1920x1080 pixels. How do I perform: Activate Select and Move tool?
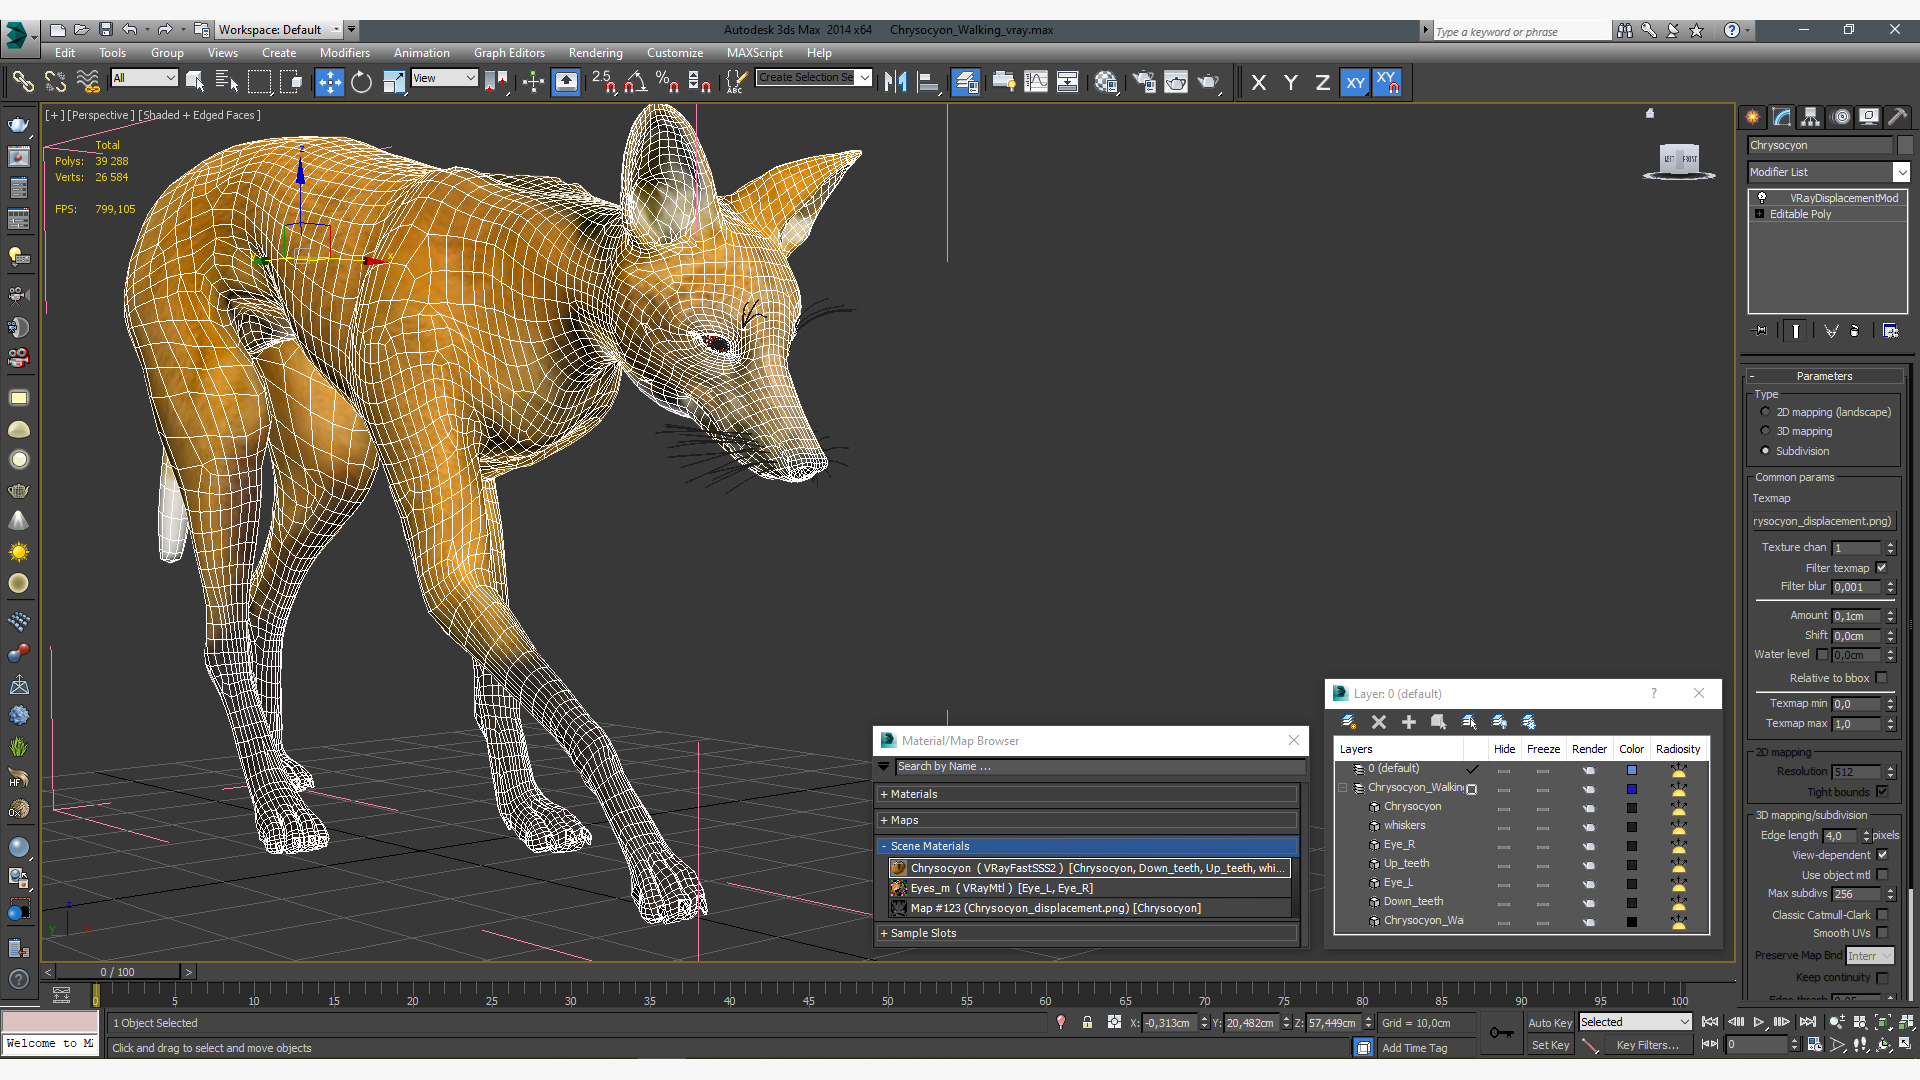coord(329,82)
